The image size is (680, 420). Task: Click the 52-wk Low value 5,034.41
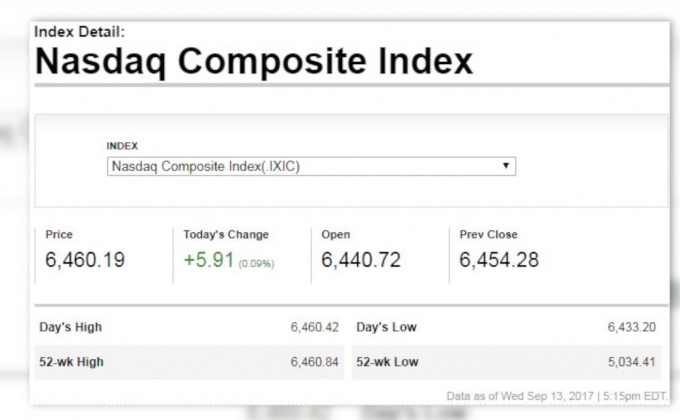coord(631,361)
